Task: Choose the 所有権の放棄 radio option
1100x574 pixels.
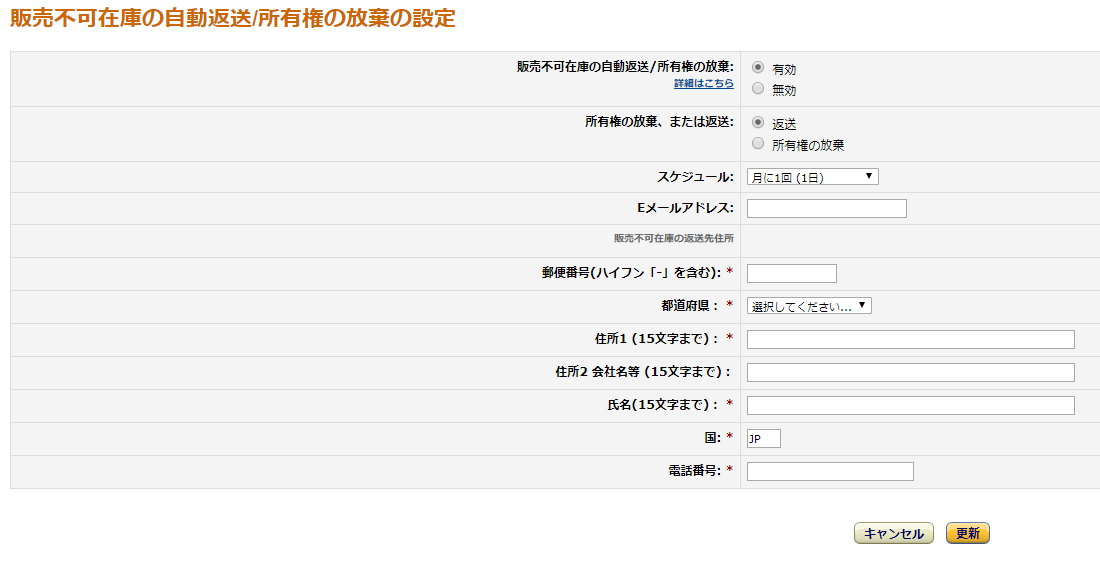Action: pos(758,143)
